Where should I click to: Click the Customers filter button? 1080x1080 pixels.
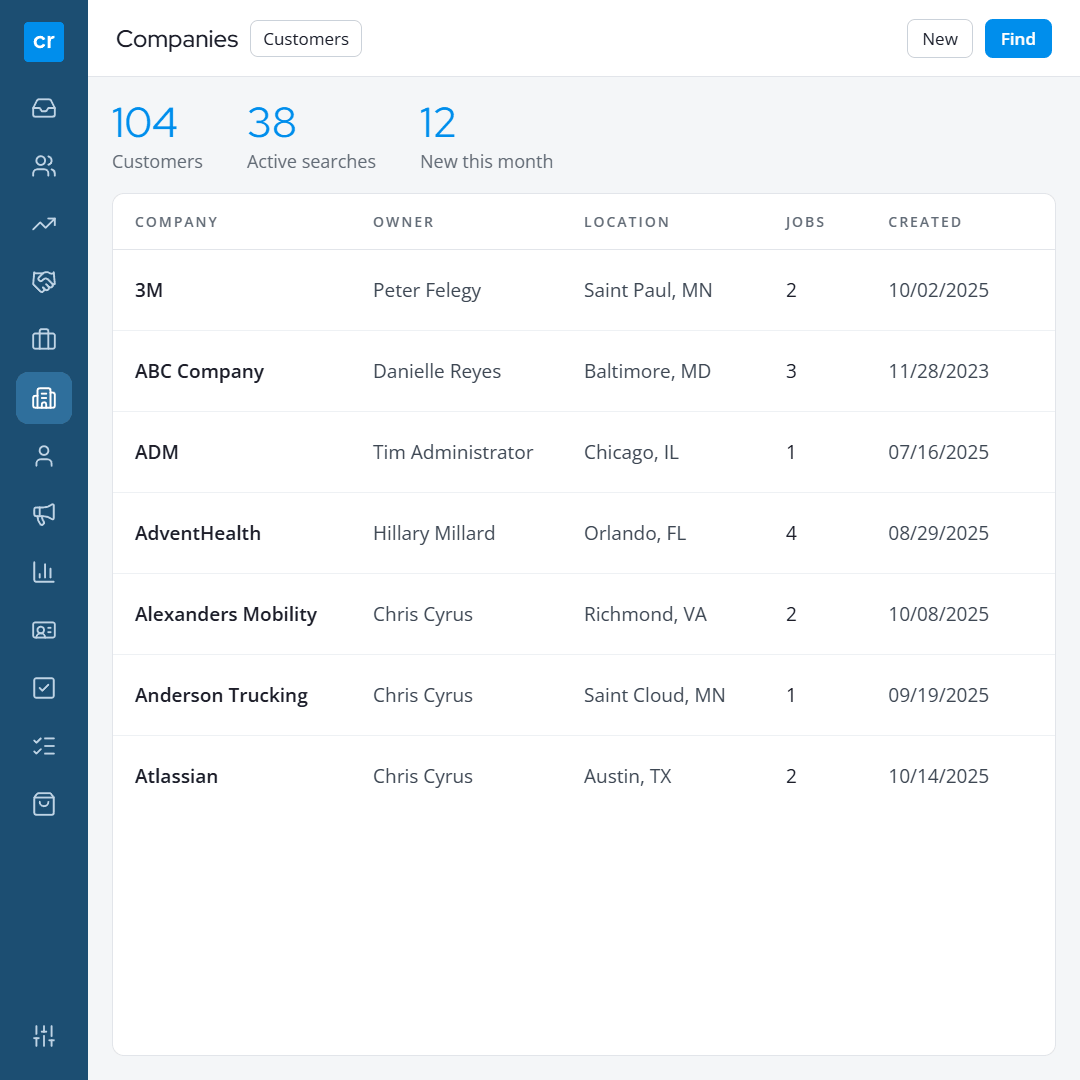point(306,39)
